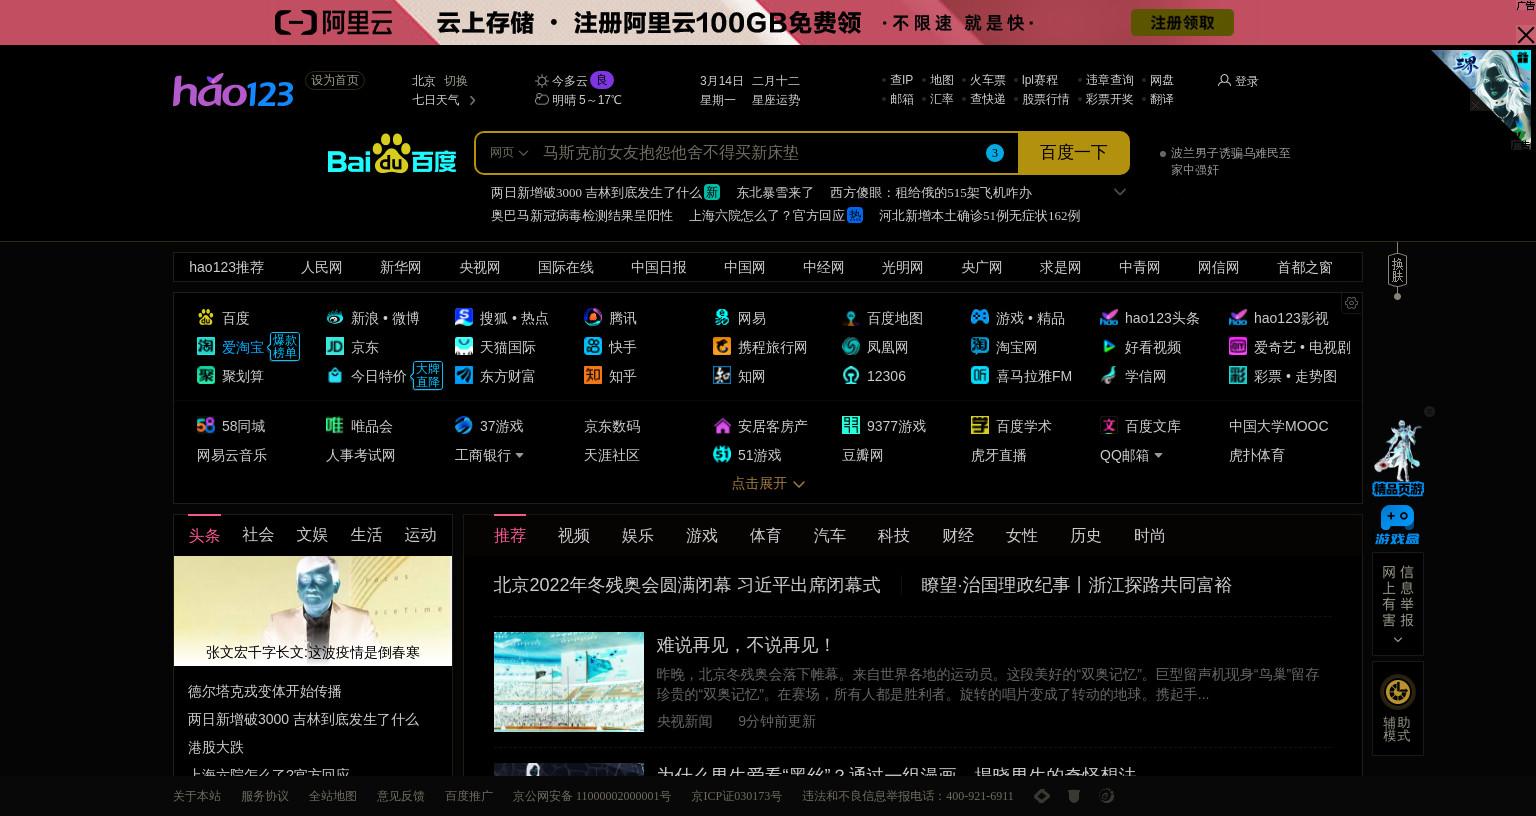1536x816 pixels.
Task: Click the 德尔塔克戎变体开始传播 headline
Action: (265, 691)
